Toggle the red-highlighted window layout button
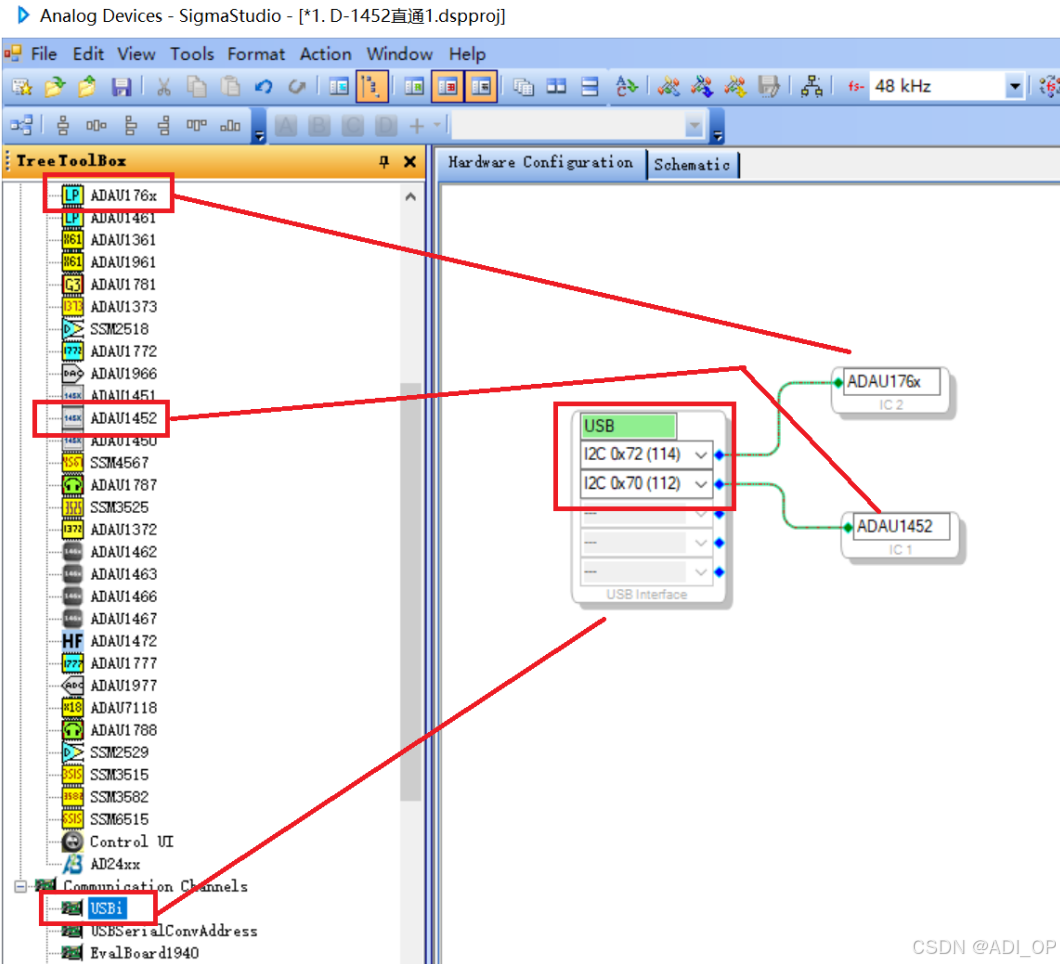The height and width of the screenshot is (964, 1060). (448, 87)
